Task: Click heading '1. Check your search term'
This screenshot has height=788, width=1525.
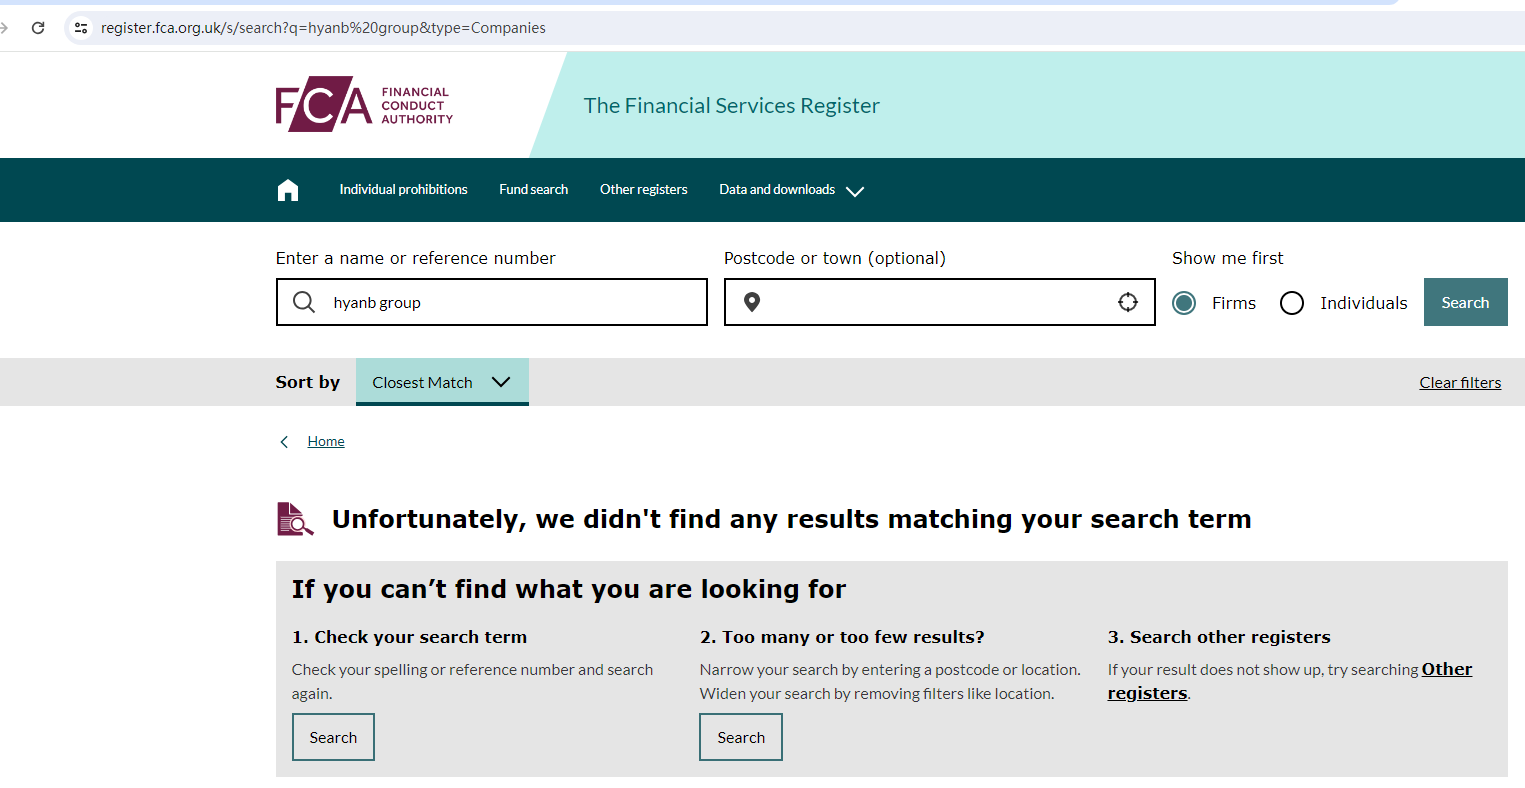Action: point(409,637)
